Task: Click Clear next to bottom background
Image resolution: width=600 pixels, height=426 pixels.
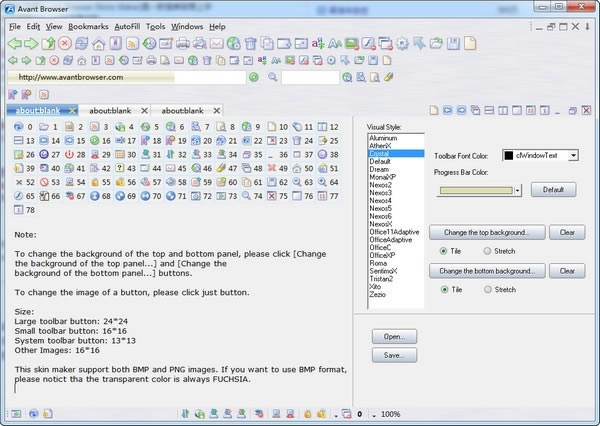Action: click(x=567, y=271)
